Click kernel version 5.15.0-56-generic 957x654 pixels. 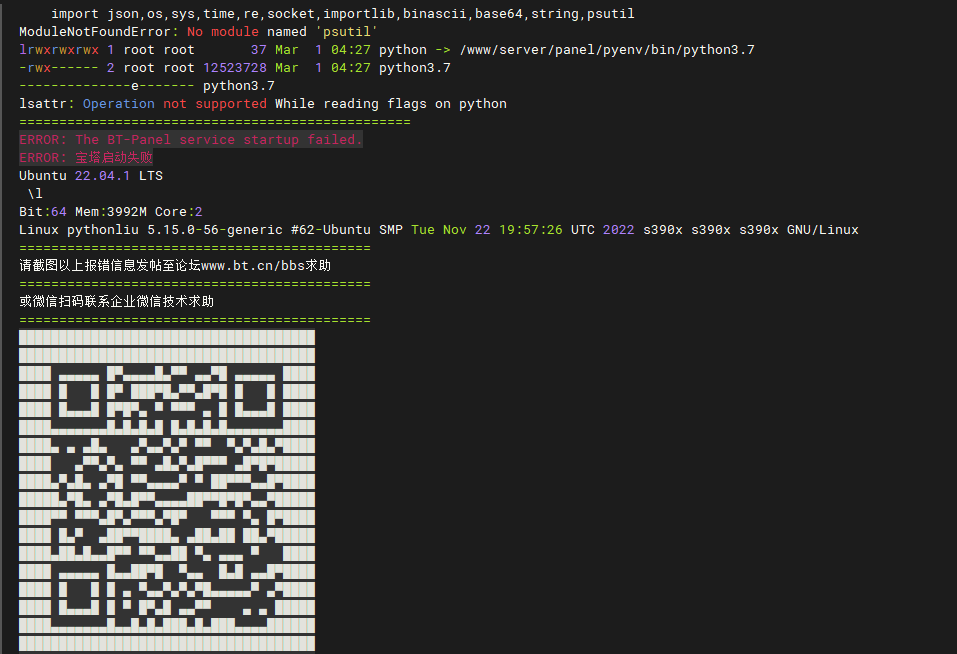tap(215, 230)
